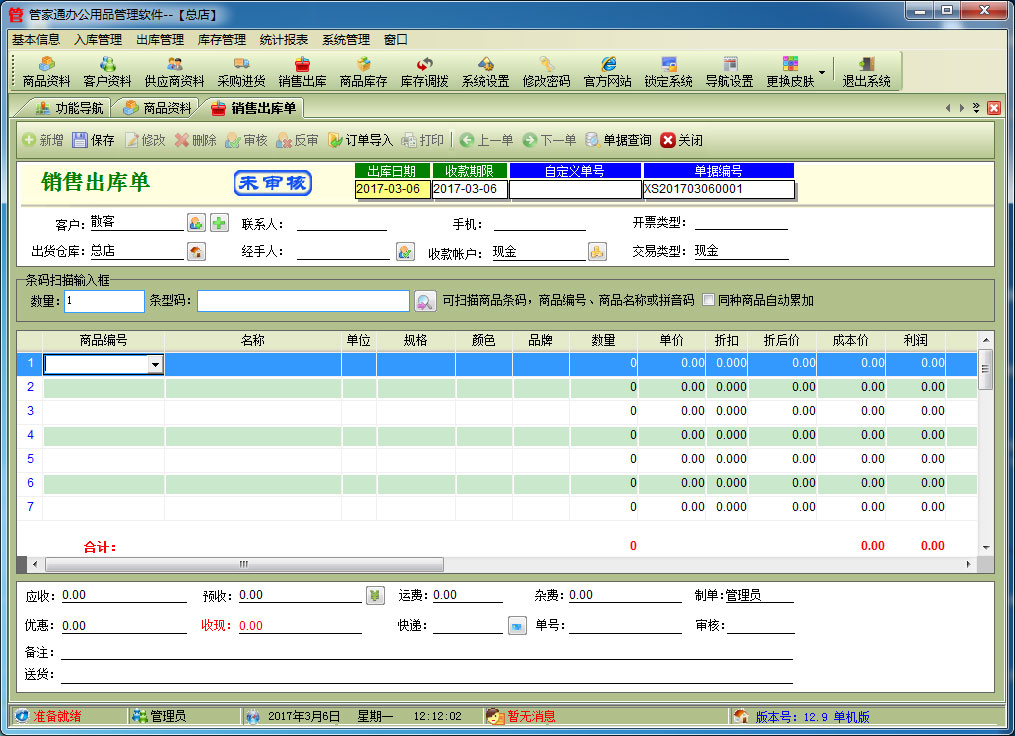Click the 采购进货 toolbar icon
1015x736 pixels.
[241, 72]
